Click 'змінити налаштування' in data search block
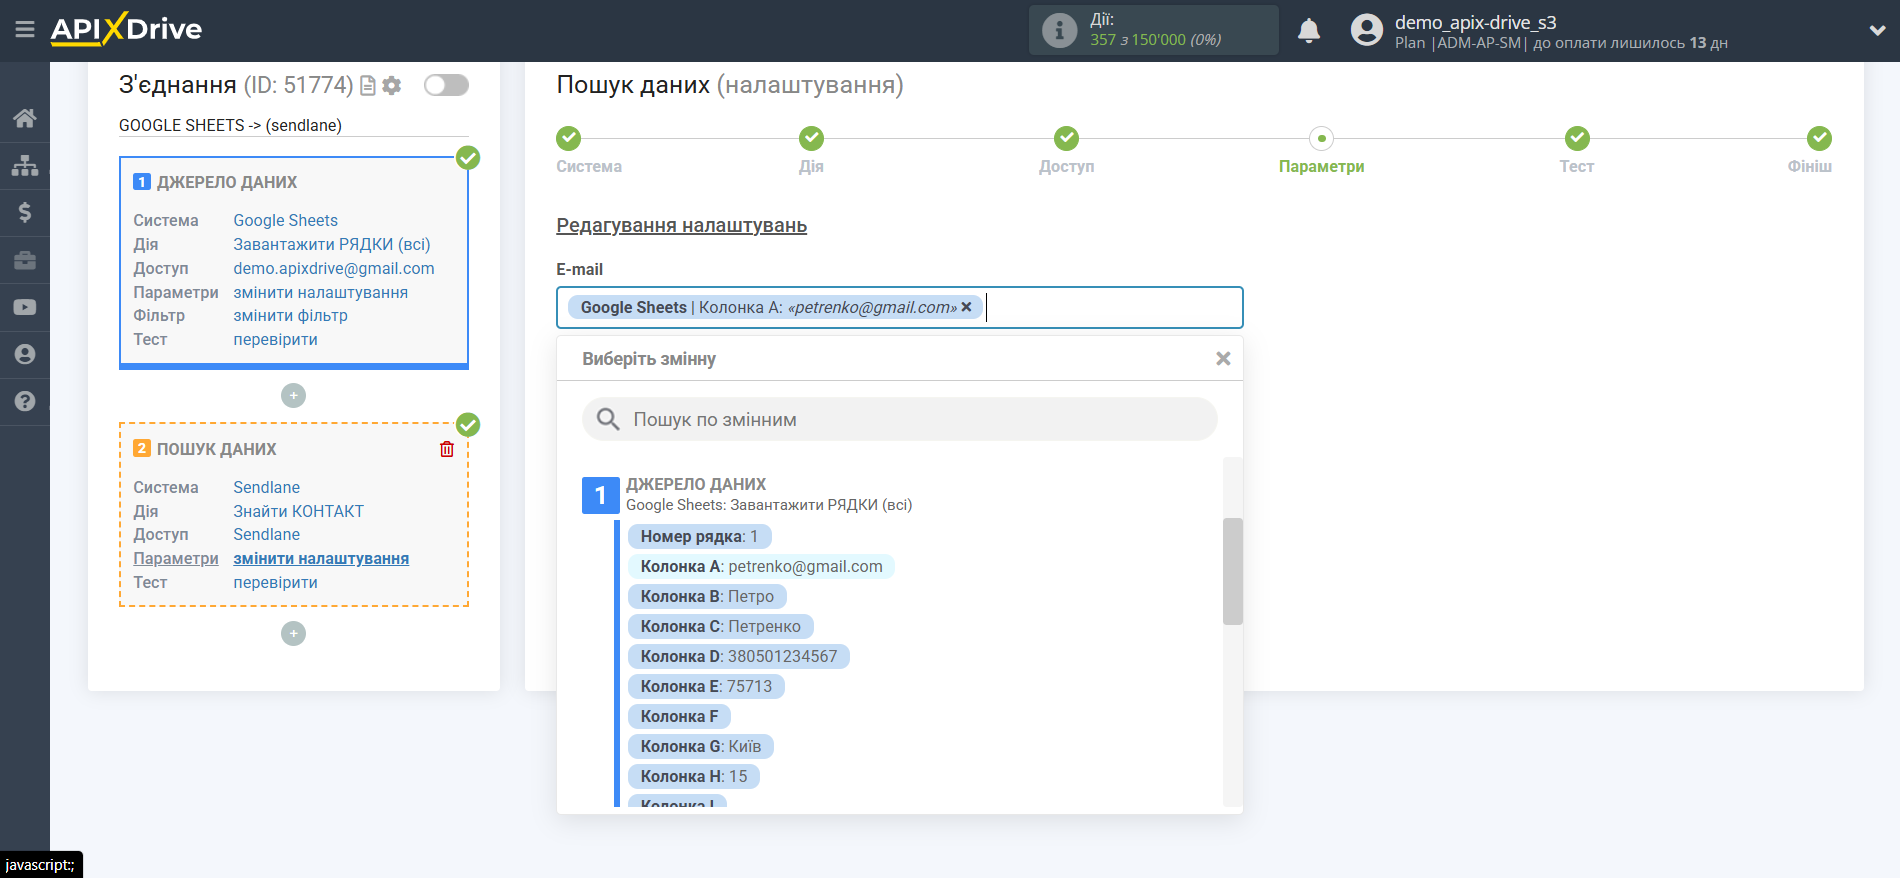The image size is (1900, 878). click(321, 558)
